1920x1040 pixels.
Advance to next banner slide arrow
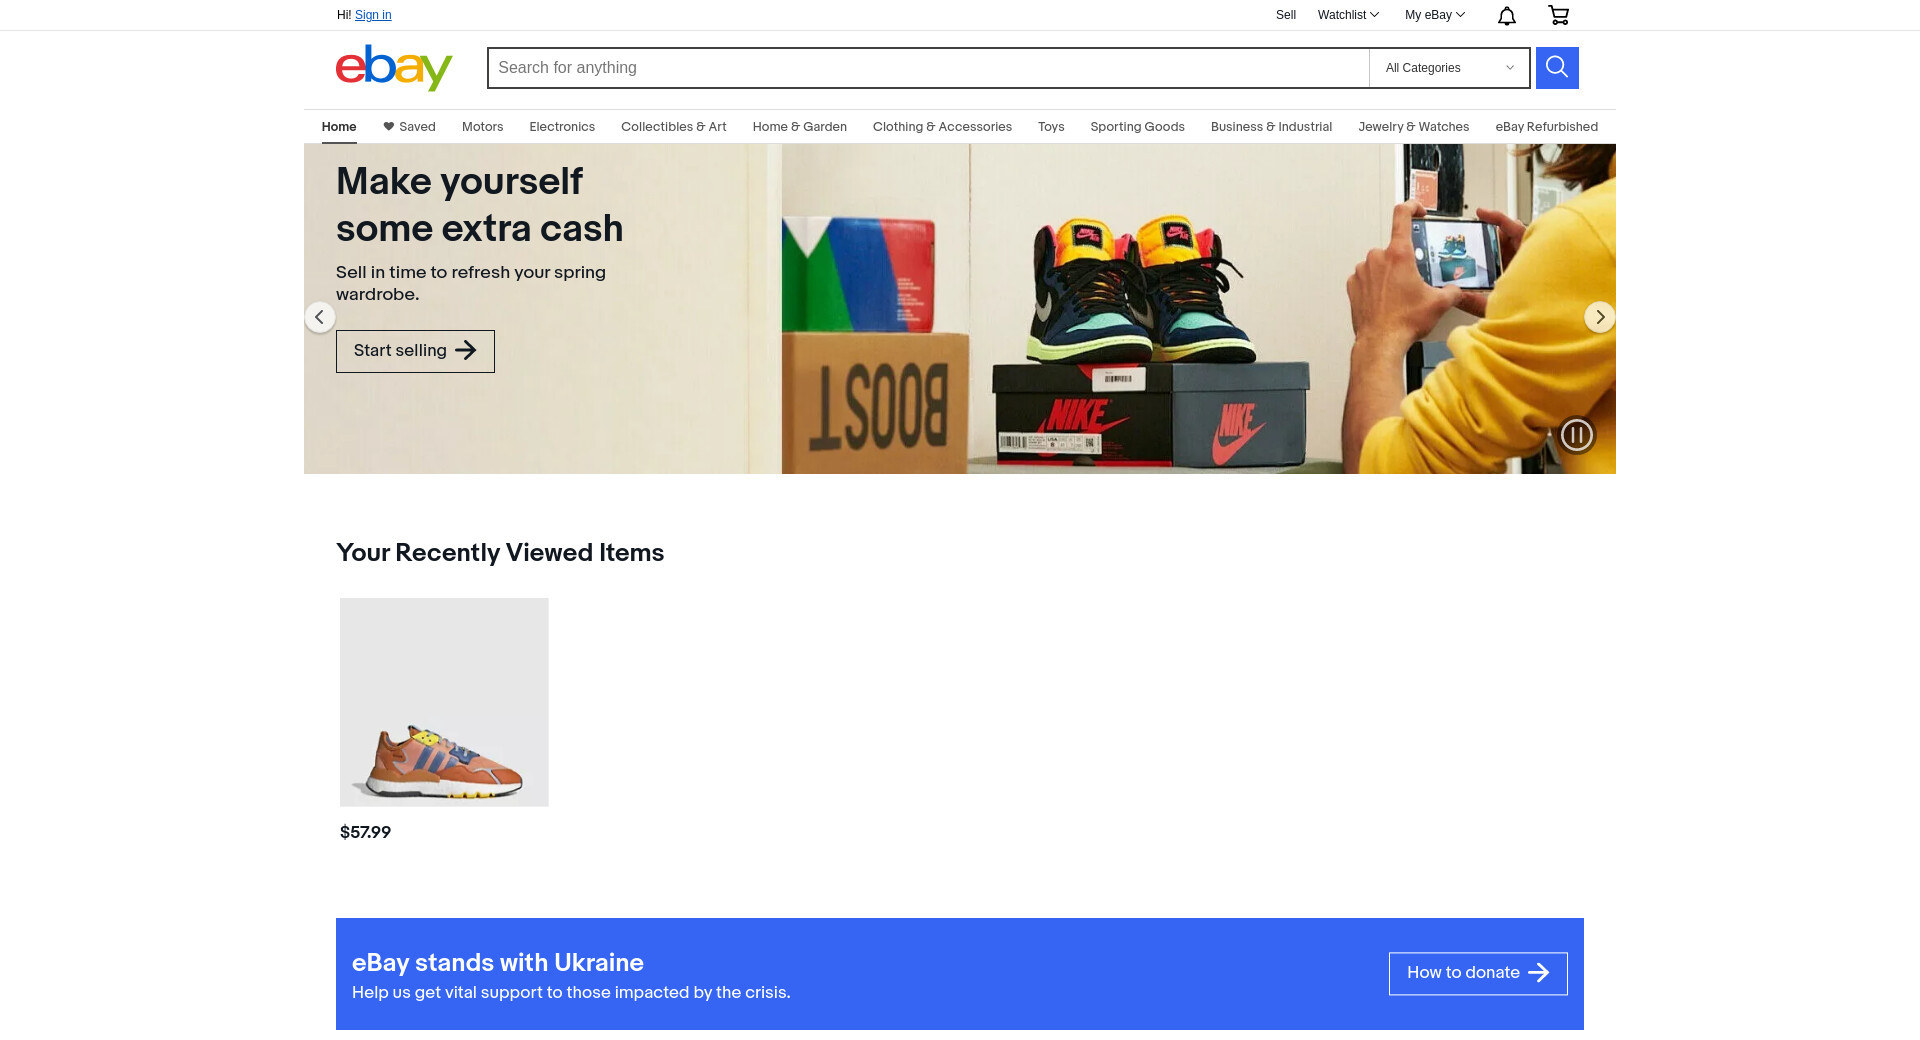[x=1599, y=317]
